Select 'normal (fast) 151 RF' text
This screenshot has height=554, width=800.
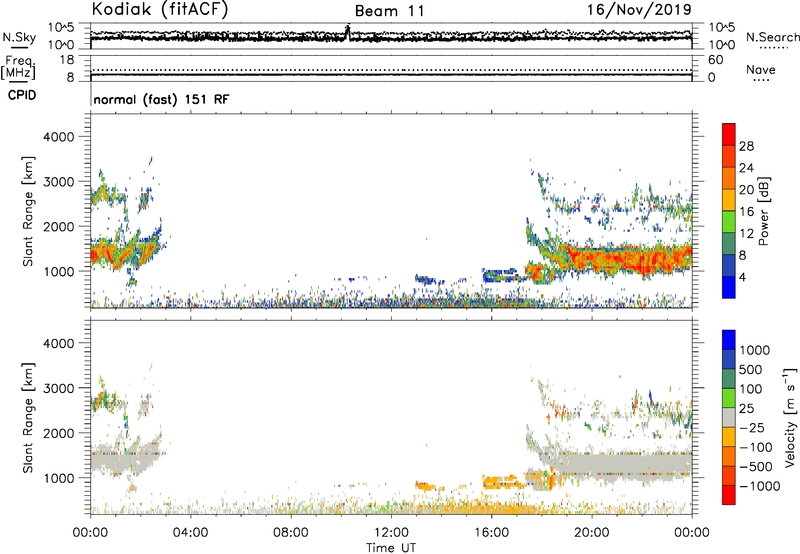click(161, 99)
